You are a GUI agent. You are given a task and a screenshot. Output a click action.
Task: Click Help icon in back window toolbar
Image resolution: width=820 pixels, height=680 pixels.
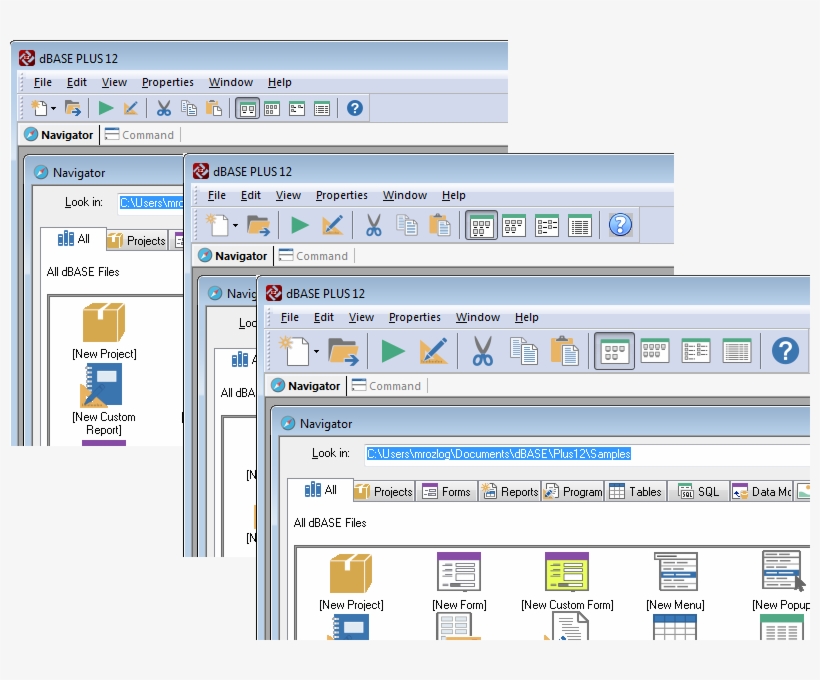coord(355,108)
